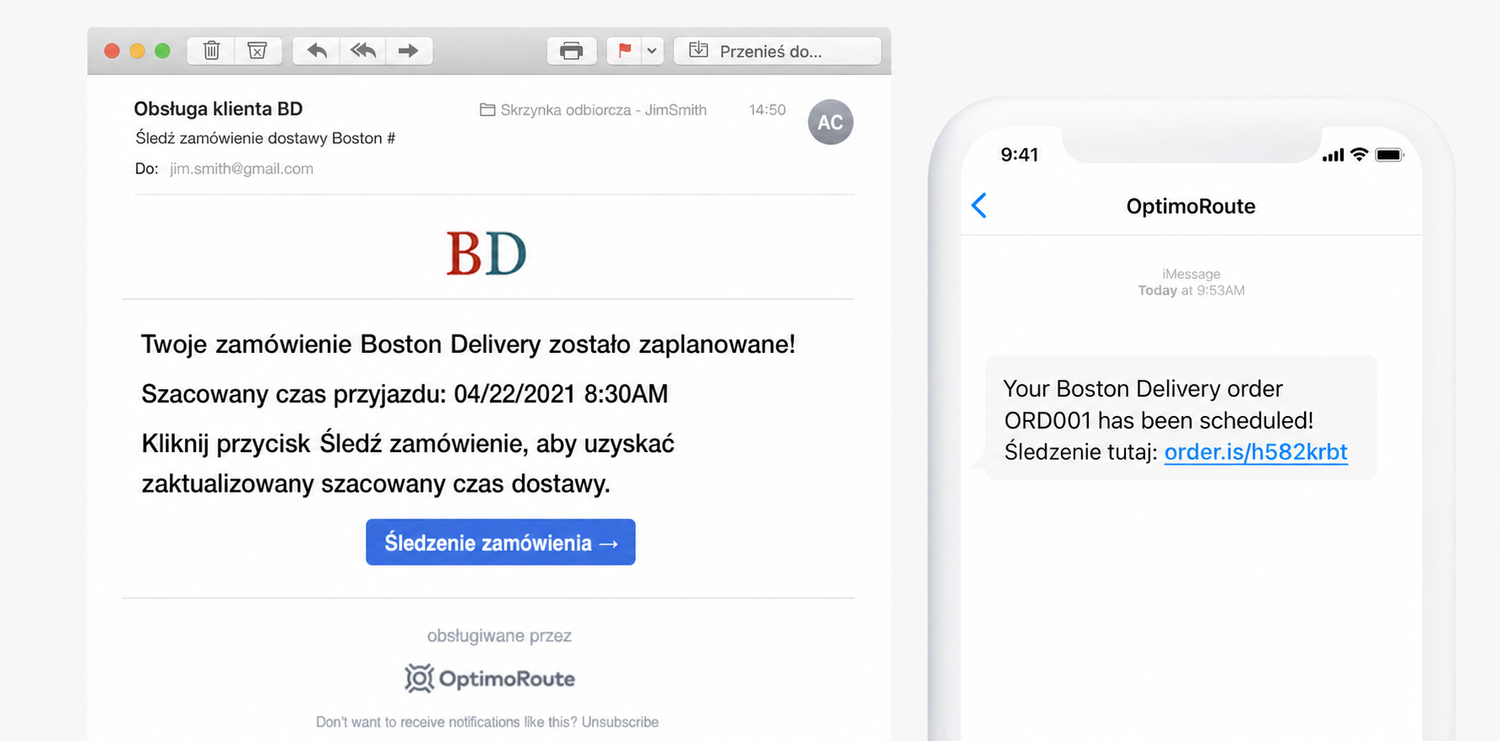Click jim.smith@gmail.com recipient address
The width and height of the screenshot is (1500, 741).
241,169
